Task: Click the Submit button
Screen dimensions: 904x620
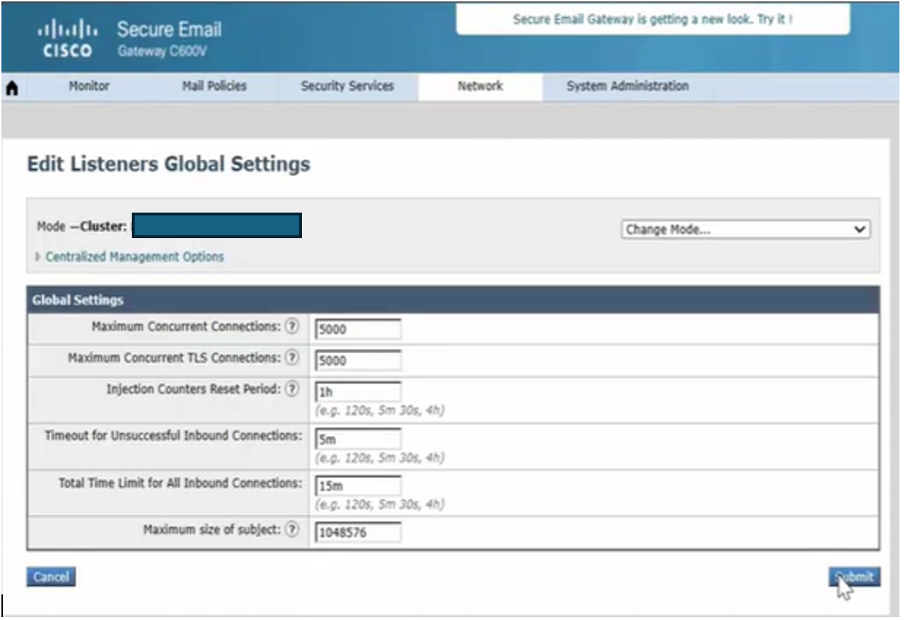Action: click(x=854, y=577)
